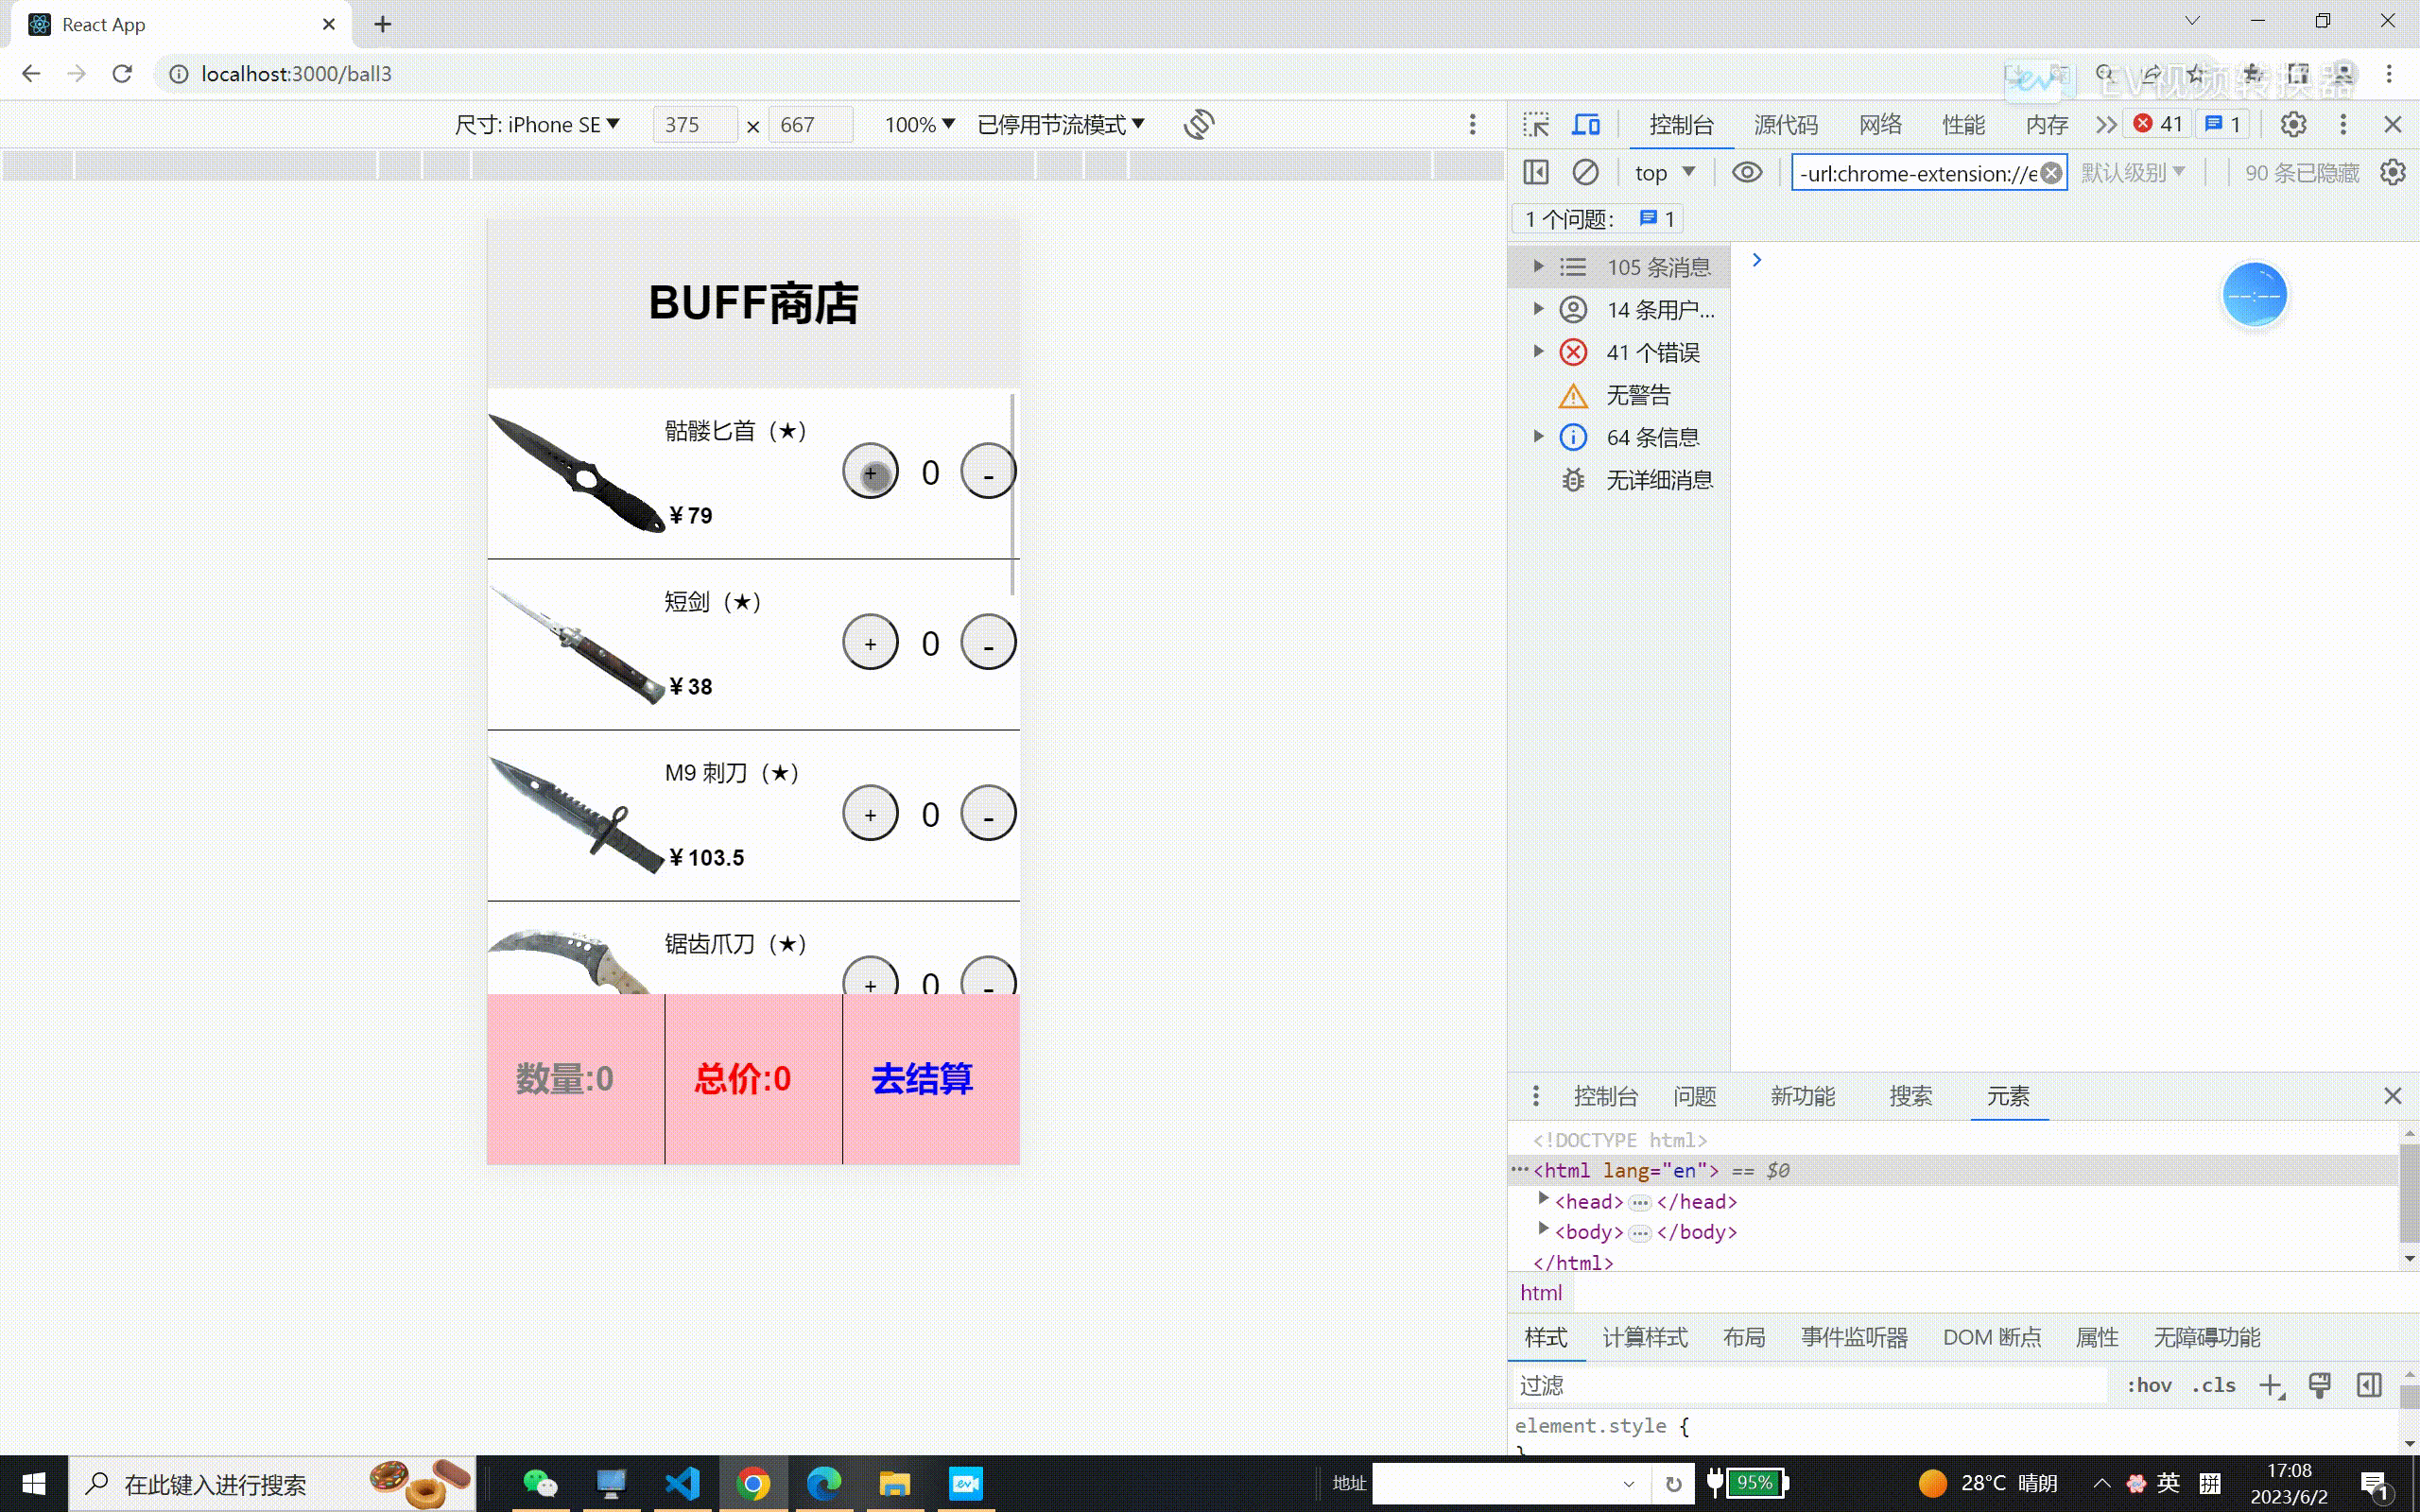Clear the console filter text
Viewport: 2420px width, 1512px height.
click(2051, 173)
